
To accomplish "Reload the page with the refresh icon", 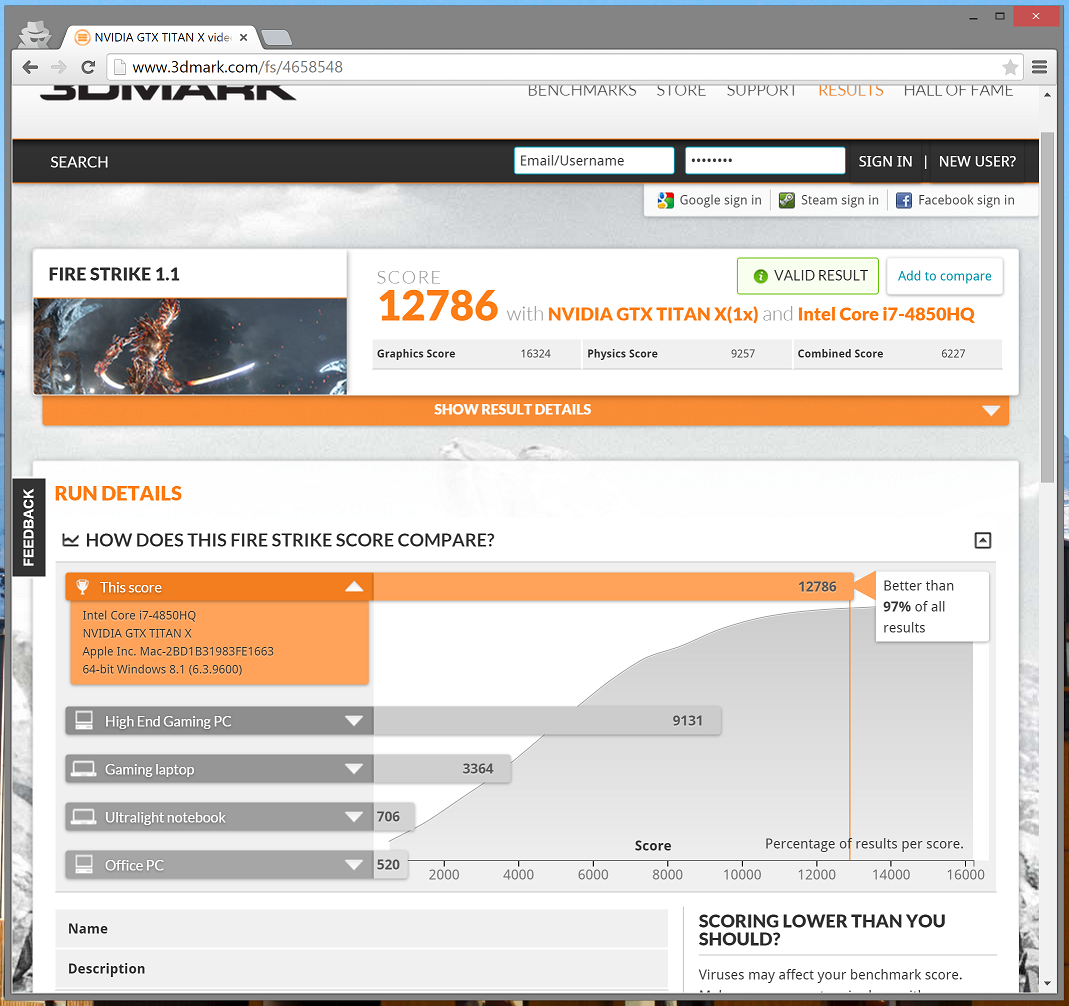I will coord(88,67).
